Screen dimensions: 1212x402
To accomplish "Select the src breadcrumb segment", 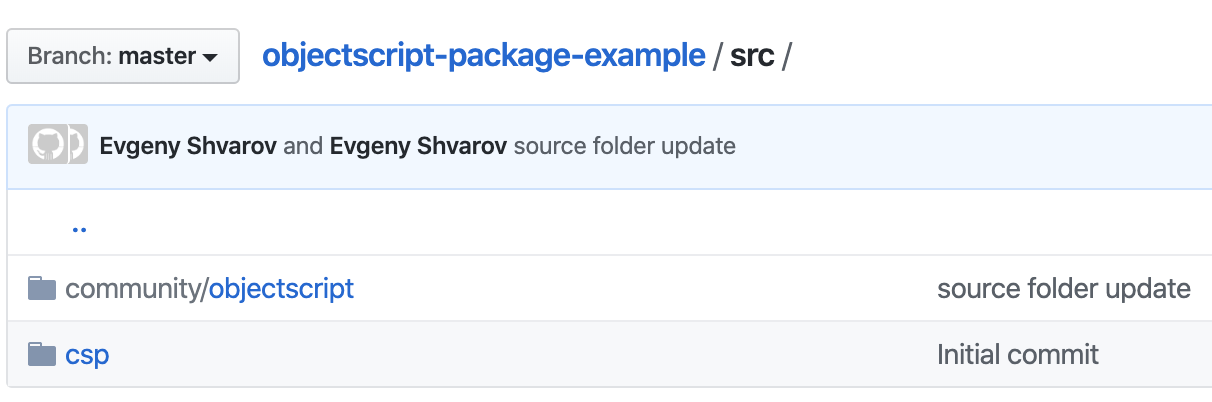I will tap(752, 56).
